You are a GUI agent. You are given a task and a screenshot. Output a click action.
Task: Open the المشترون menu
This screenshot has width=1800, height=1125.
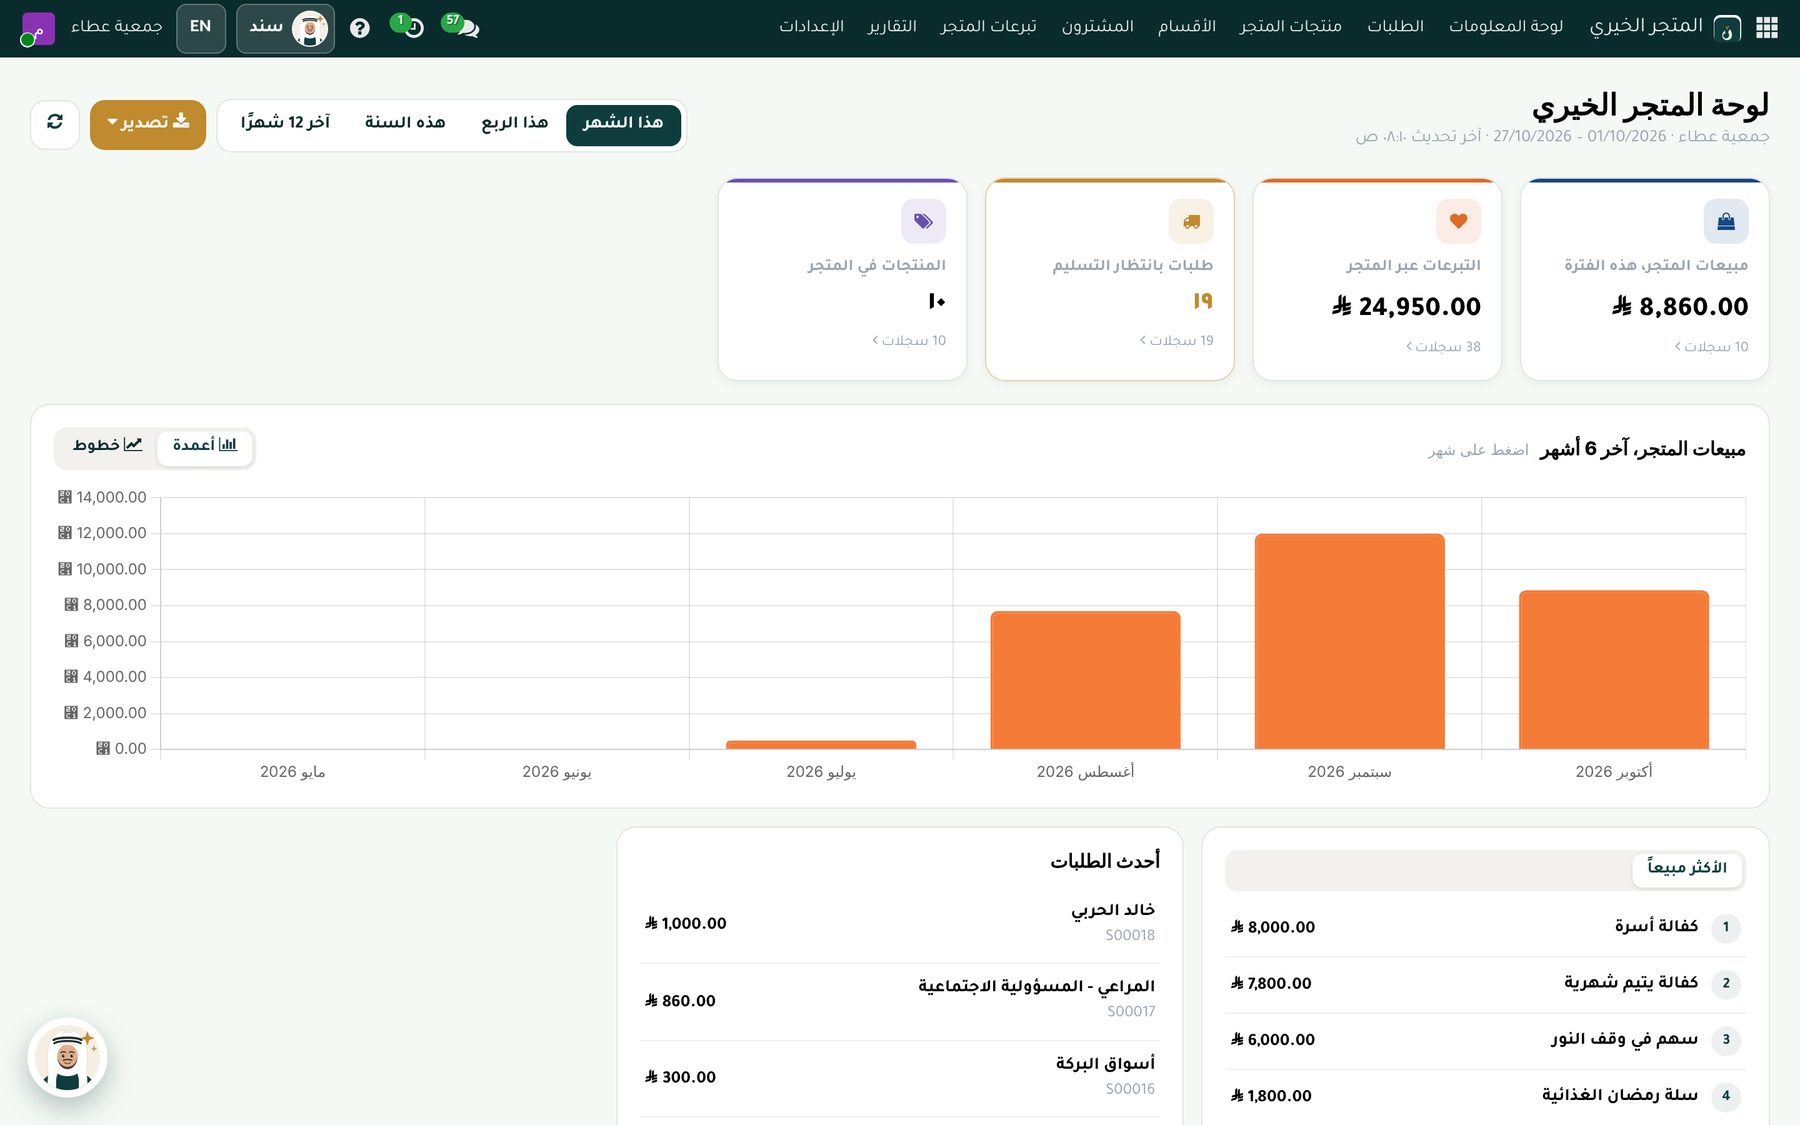[1098, 27]
